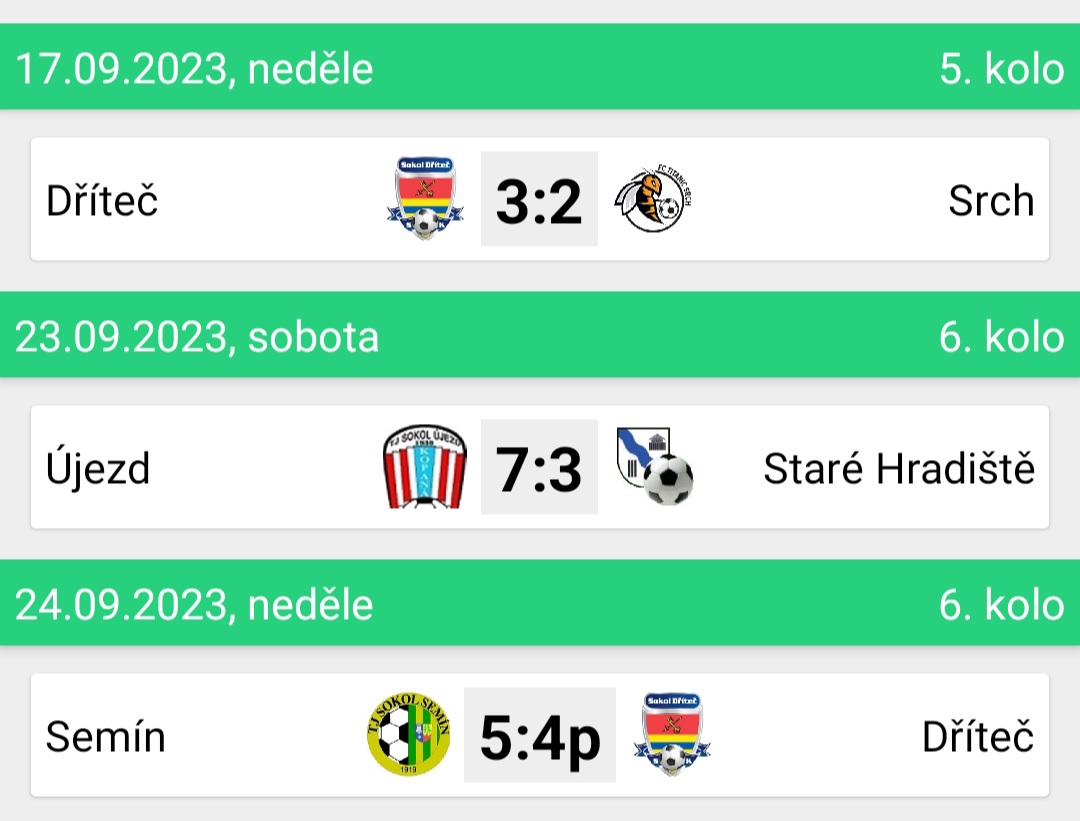
Task: Select away team Dříteč in last match
Action: 978,736
